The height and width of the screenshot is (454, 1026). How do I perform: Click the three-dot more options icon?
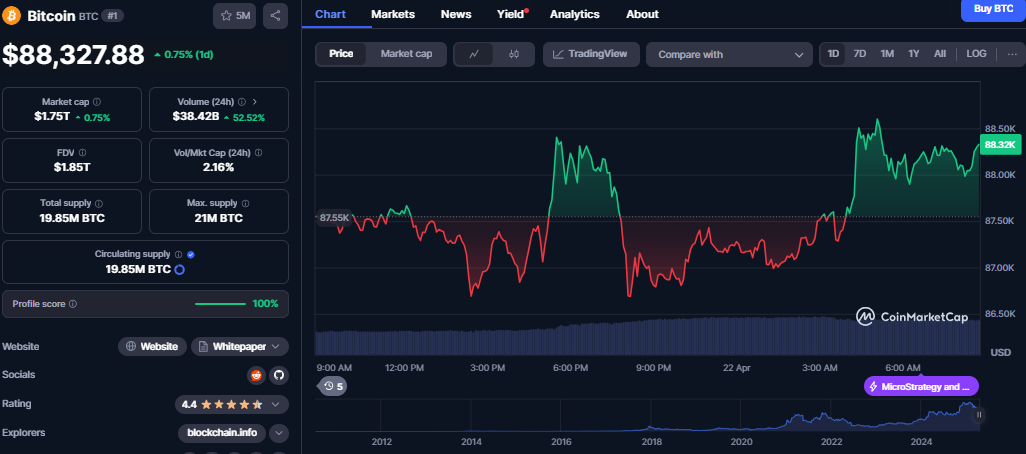click(1012, 54)
